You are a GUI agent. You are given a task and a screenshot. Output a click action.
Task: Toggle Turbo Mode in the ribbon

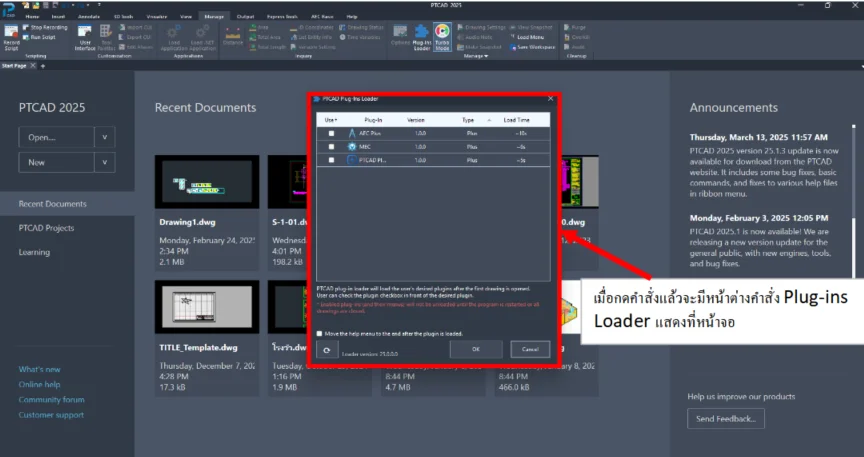point(442,37)
